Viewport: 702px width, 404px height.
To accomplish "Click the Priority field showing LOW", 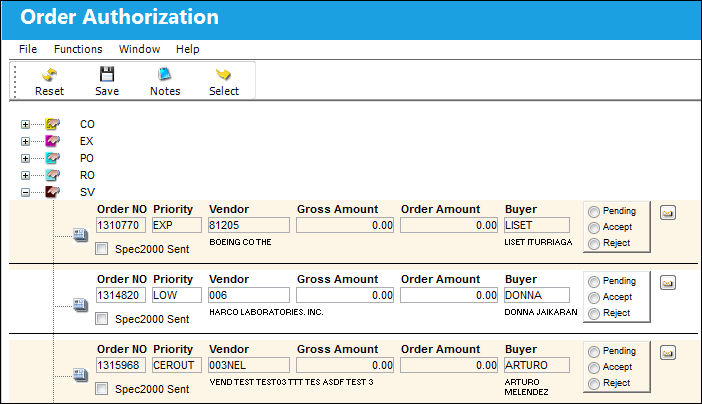I will 177,295.
